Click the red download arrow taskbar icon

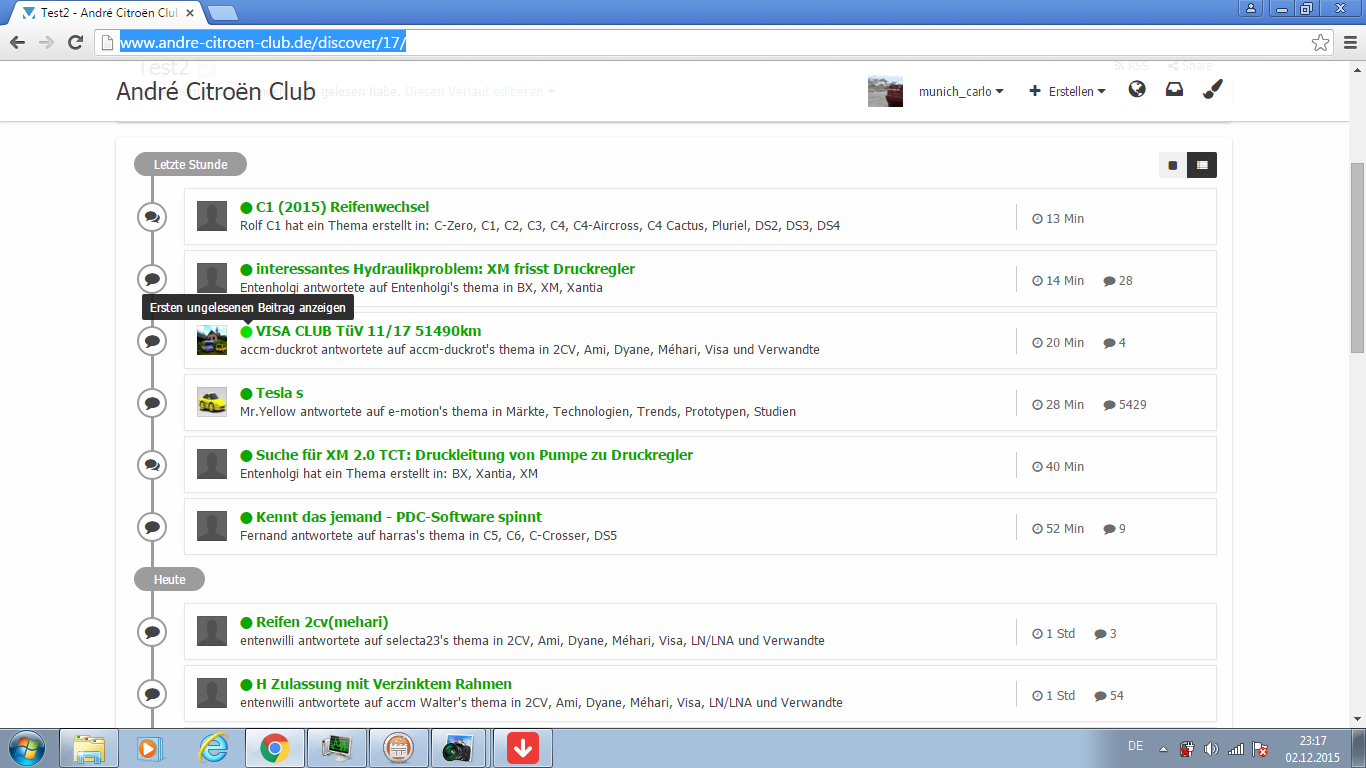[x=523, y=748]
